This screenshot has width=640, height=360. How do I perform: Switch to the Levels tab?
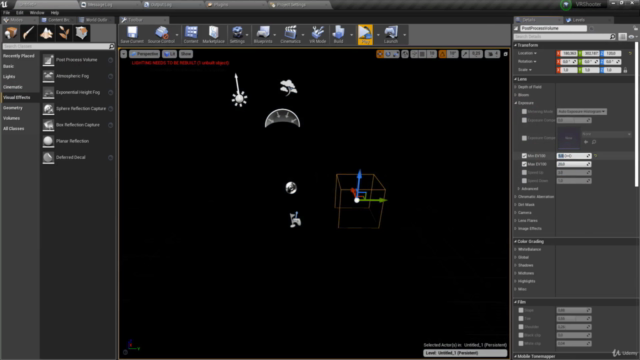click(578, 20)
